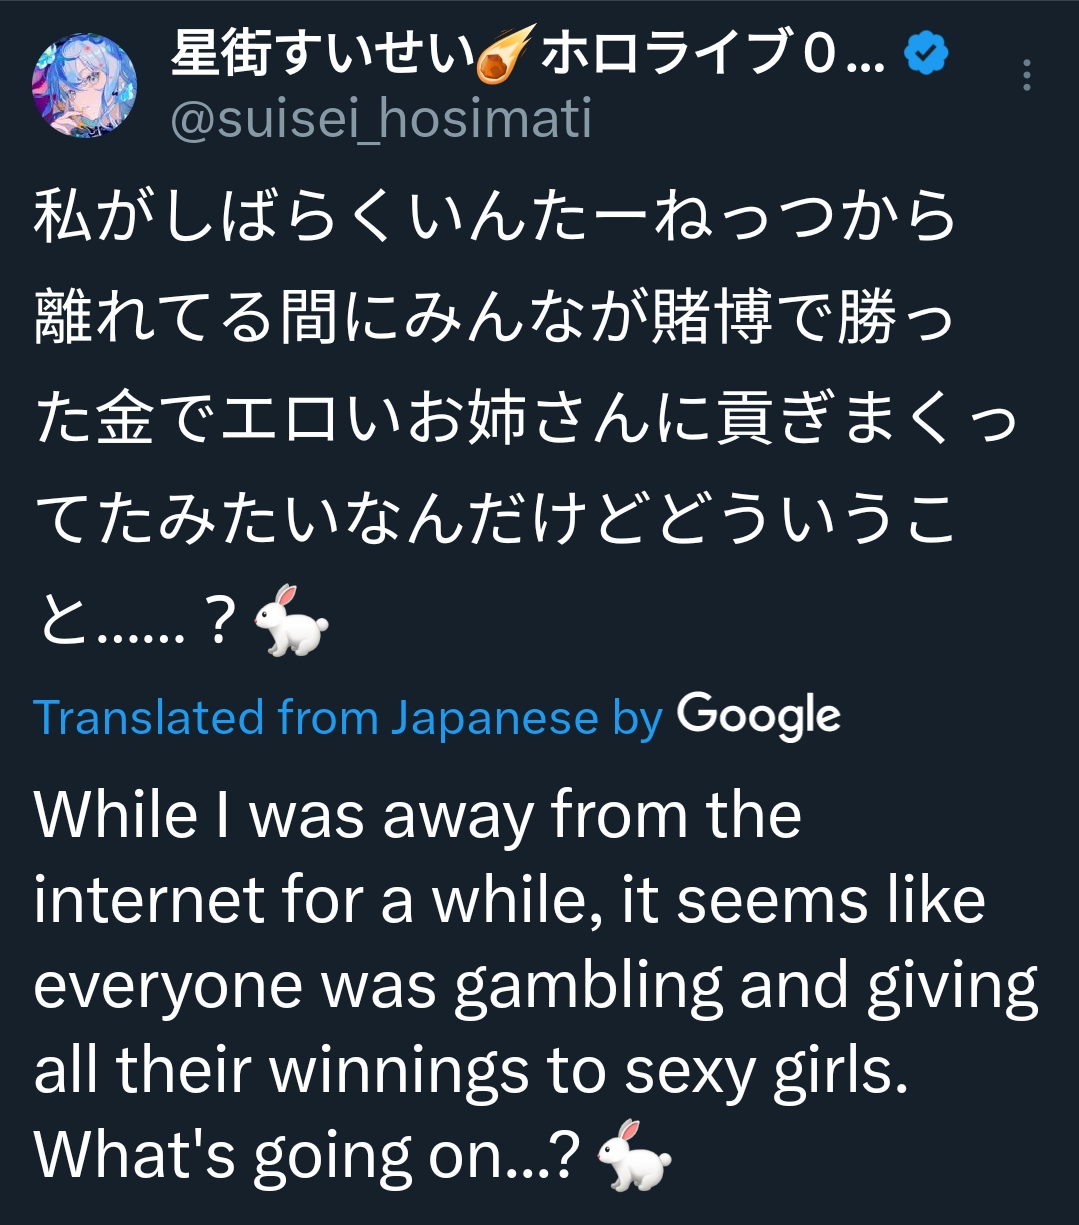This screenshot has width=1079, height=1225.
Task: Click the first line of Japanese tweet text
Action: pos(496,217)
